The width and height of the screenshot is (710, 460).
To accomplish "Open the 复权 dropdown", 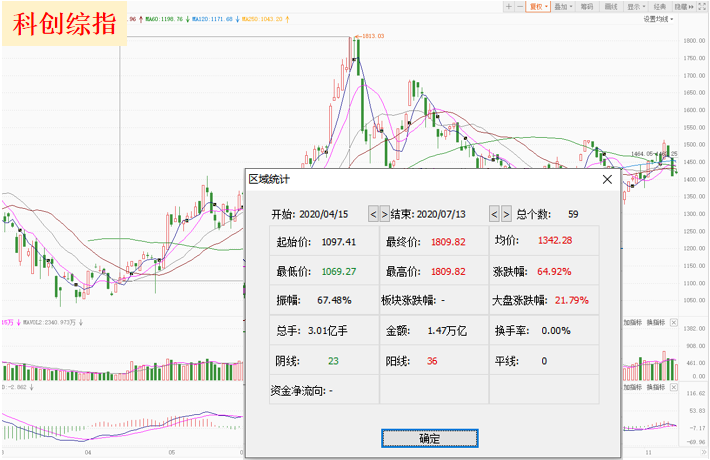I will (538, 6).
